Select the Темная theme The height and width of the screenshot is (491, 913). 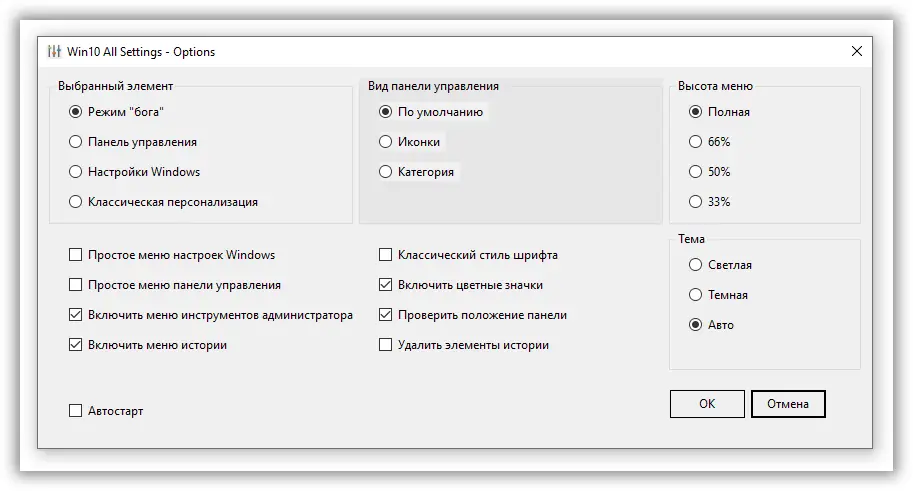tap(696, 295)
